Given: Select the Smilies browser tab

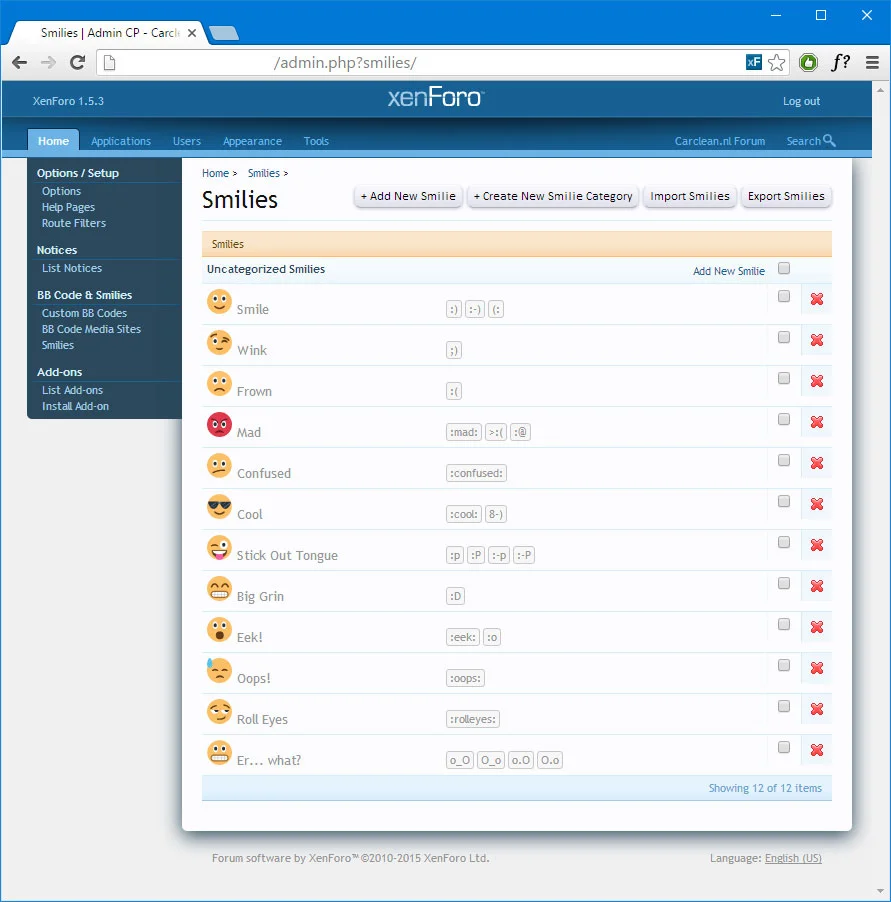Looking at the screenshot, I should (109, 33).
